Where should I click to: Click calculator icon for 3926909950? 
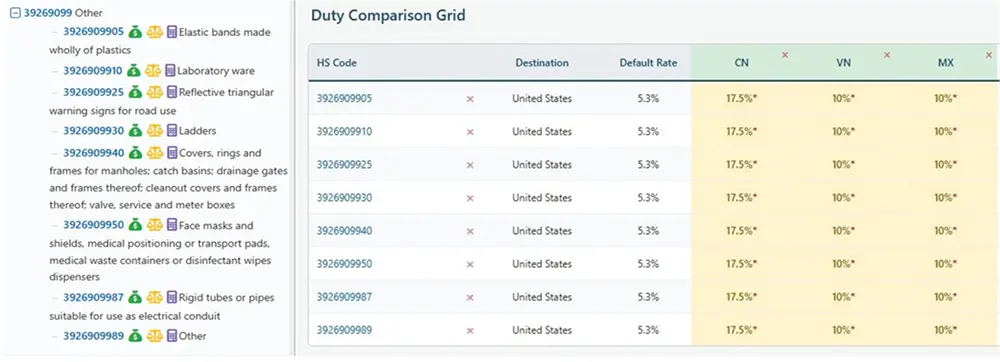pos(172,225)
